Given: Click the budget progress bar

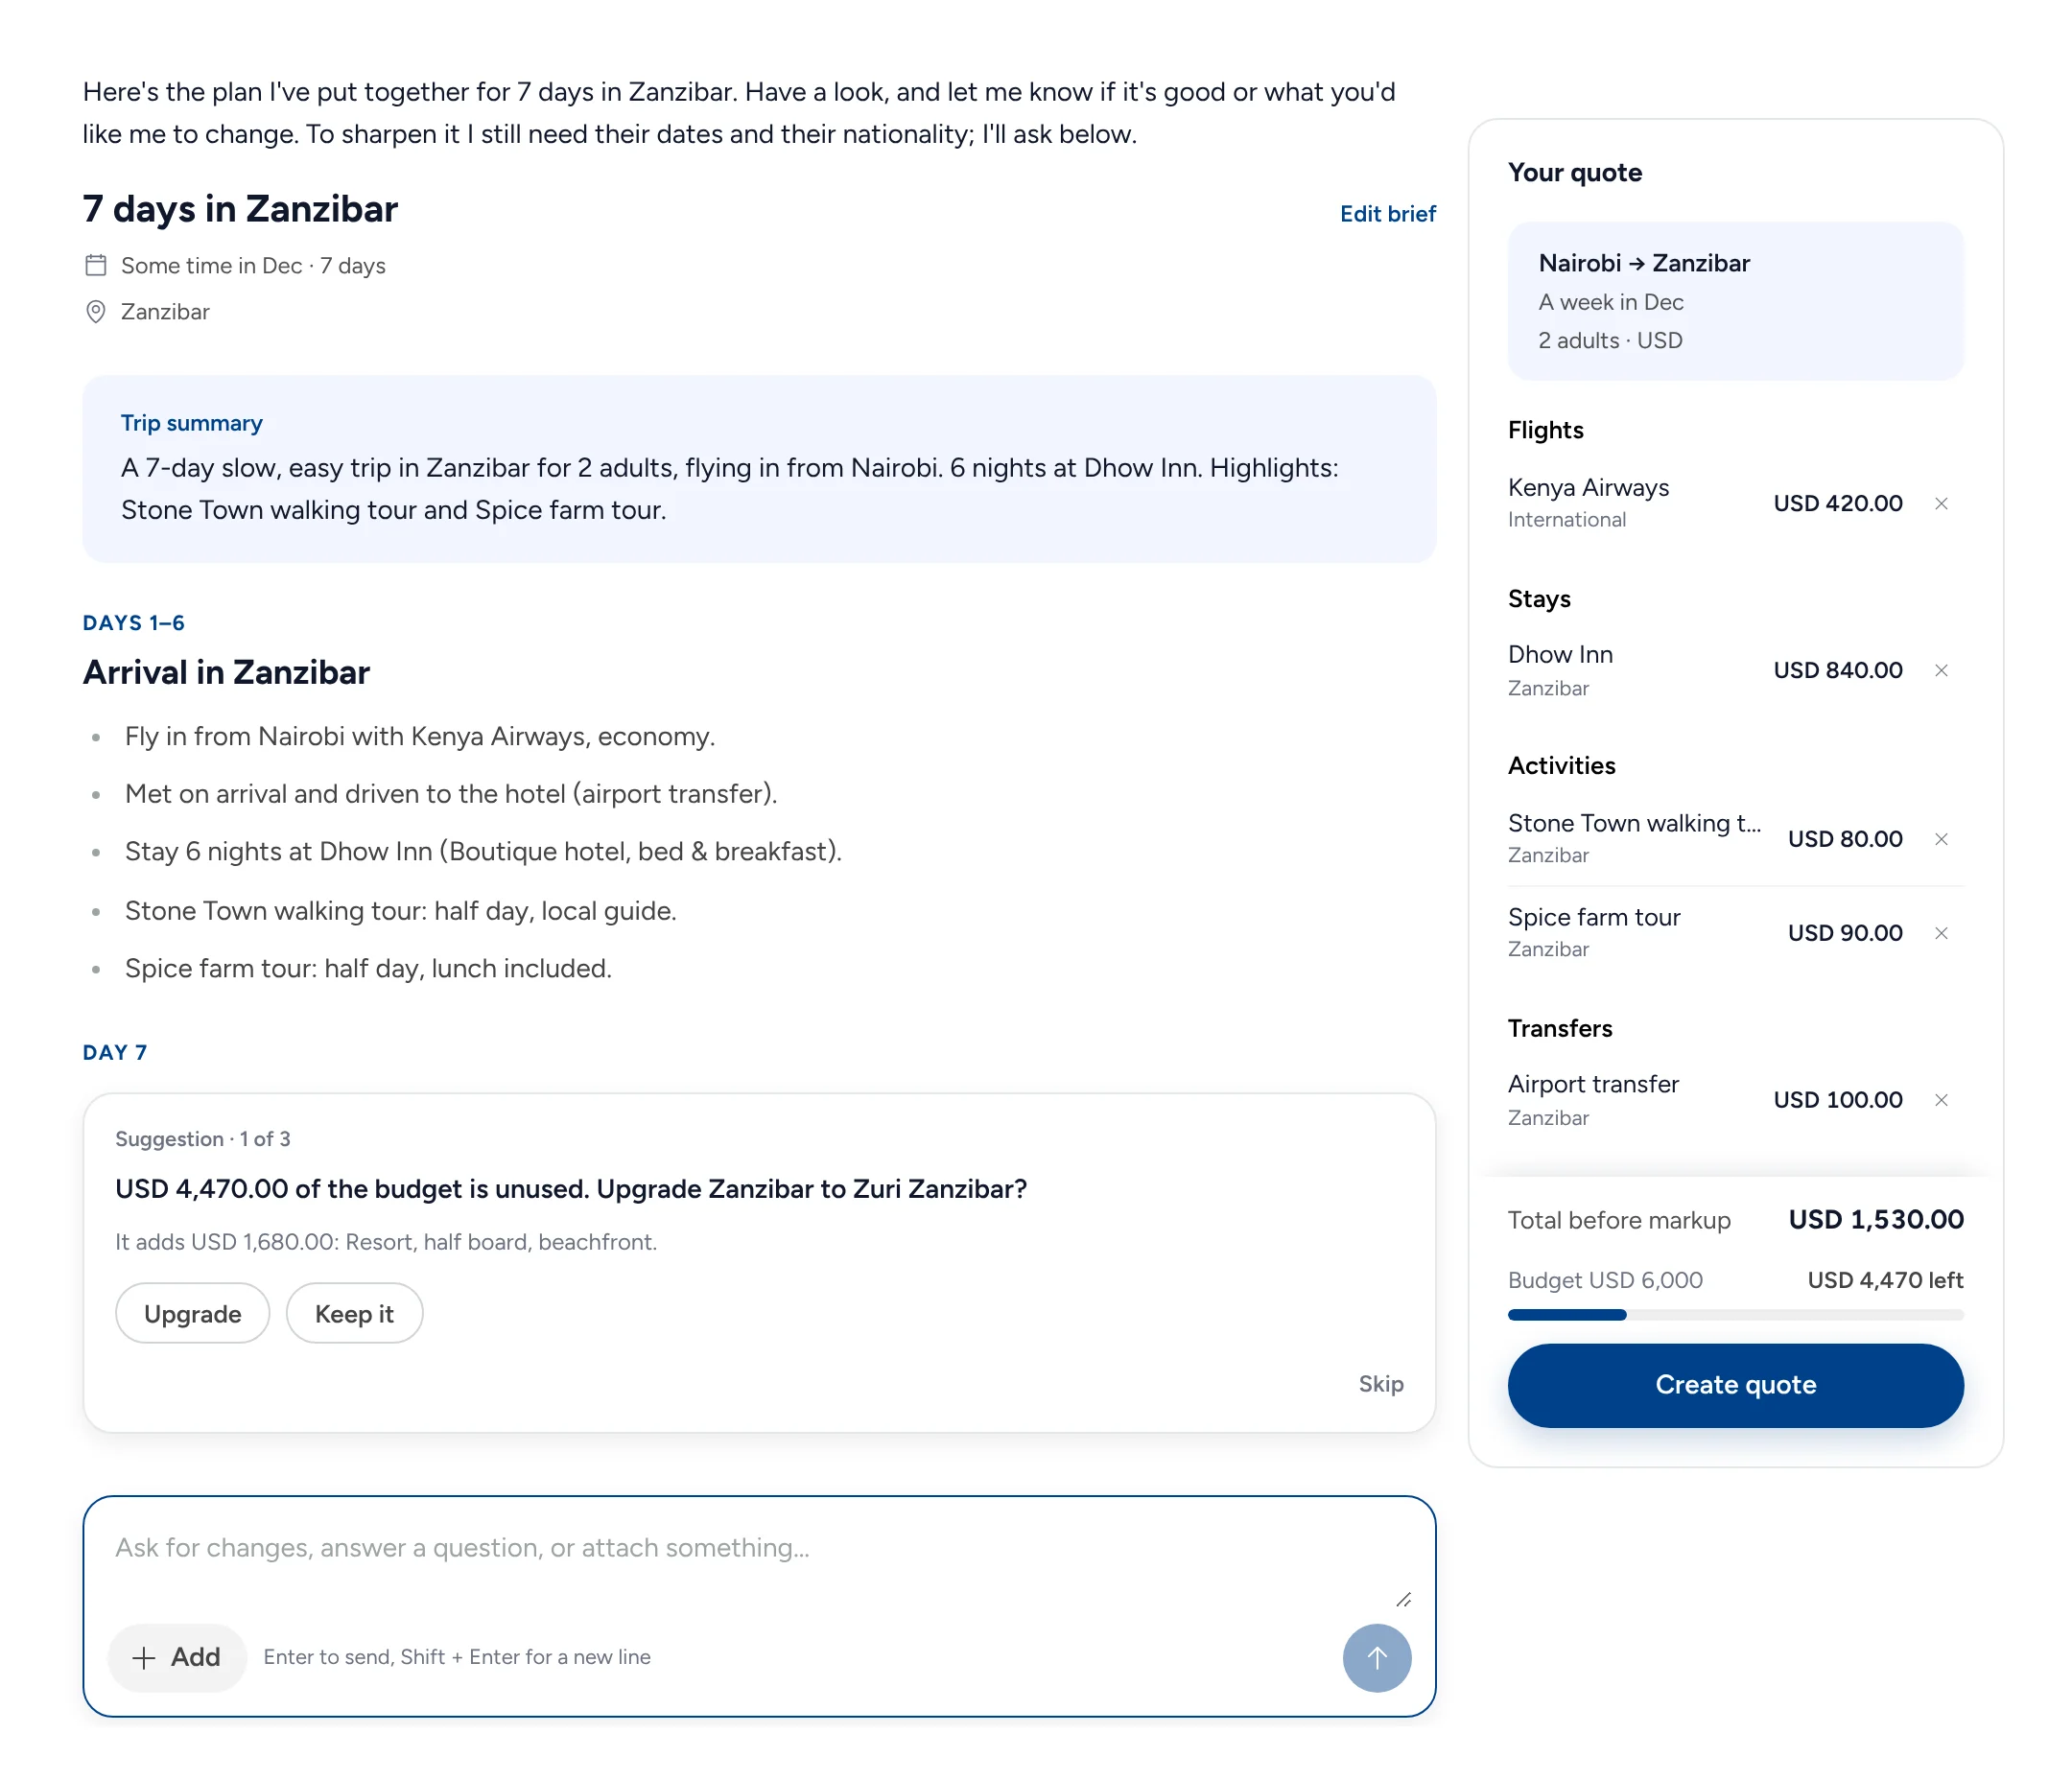Looking at the screenshot, I should pos(1735,1315).
